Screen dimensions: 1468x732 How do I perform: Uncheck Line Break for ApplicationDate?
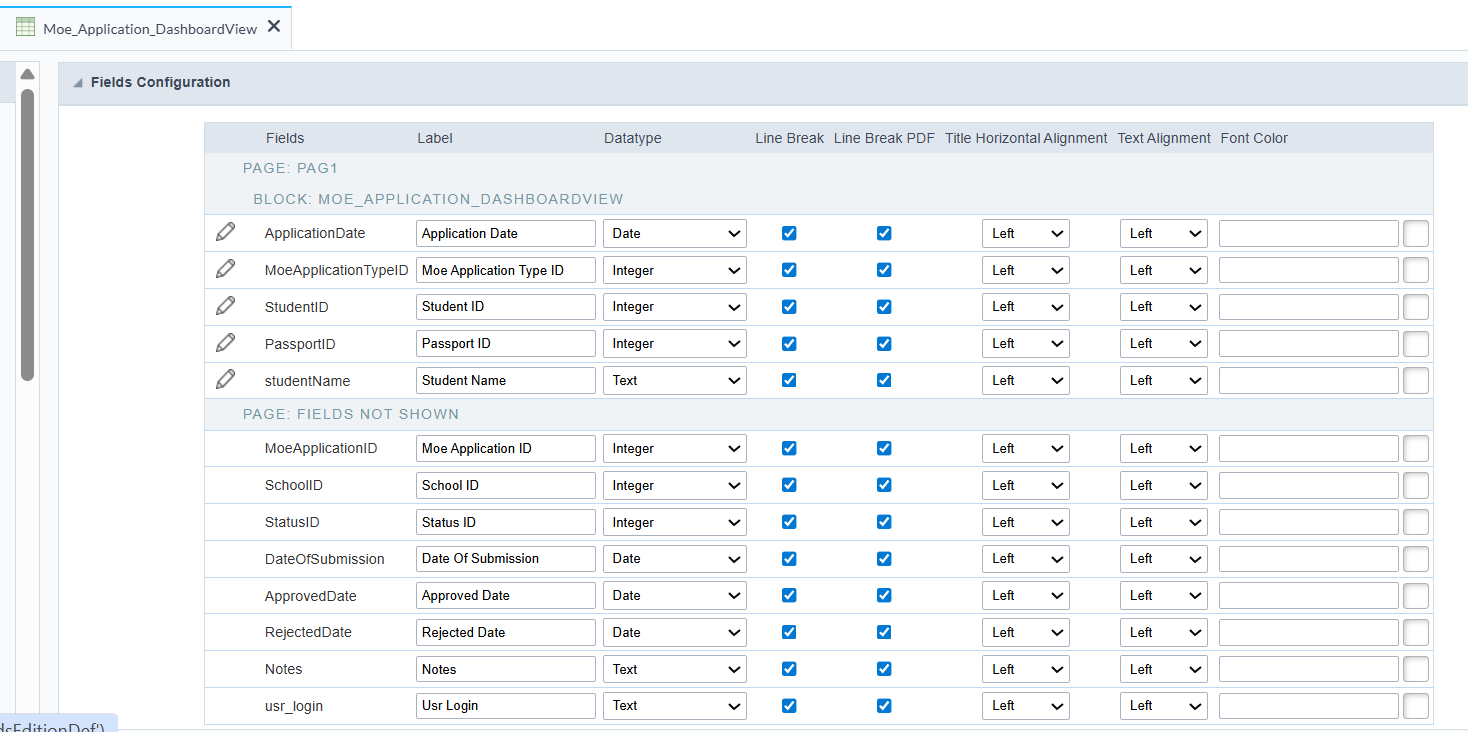click(789, 233)
